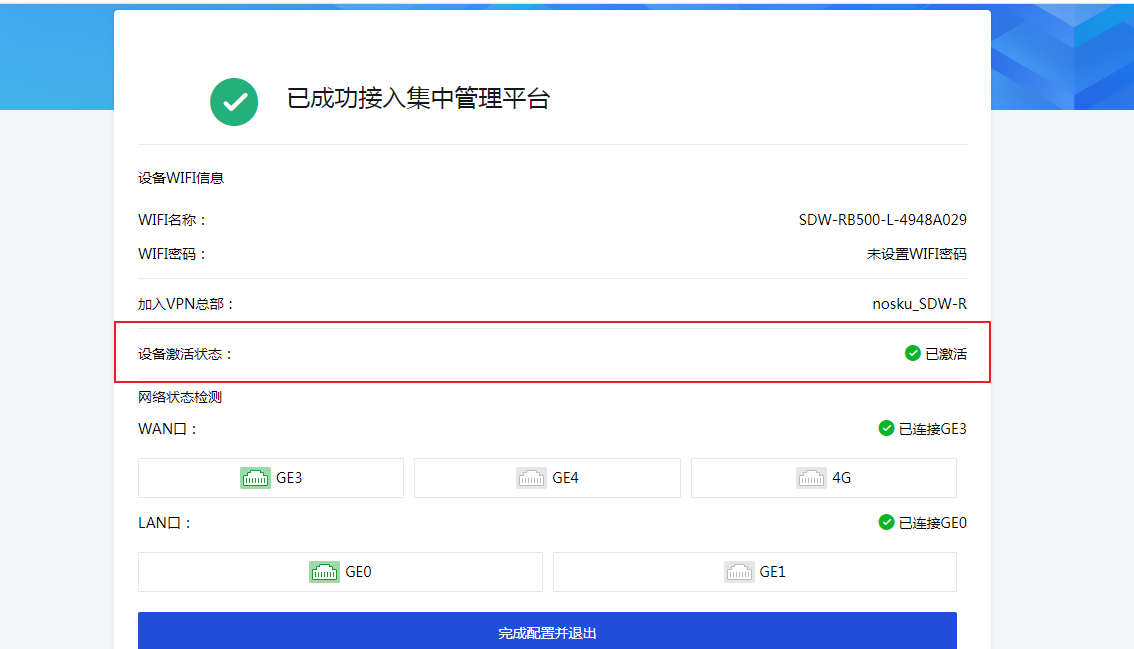Click the large green success checkmark icon
Image resolution: width=1134 pixels, height=649 pixels.
[x=234, y=102]
